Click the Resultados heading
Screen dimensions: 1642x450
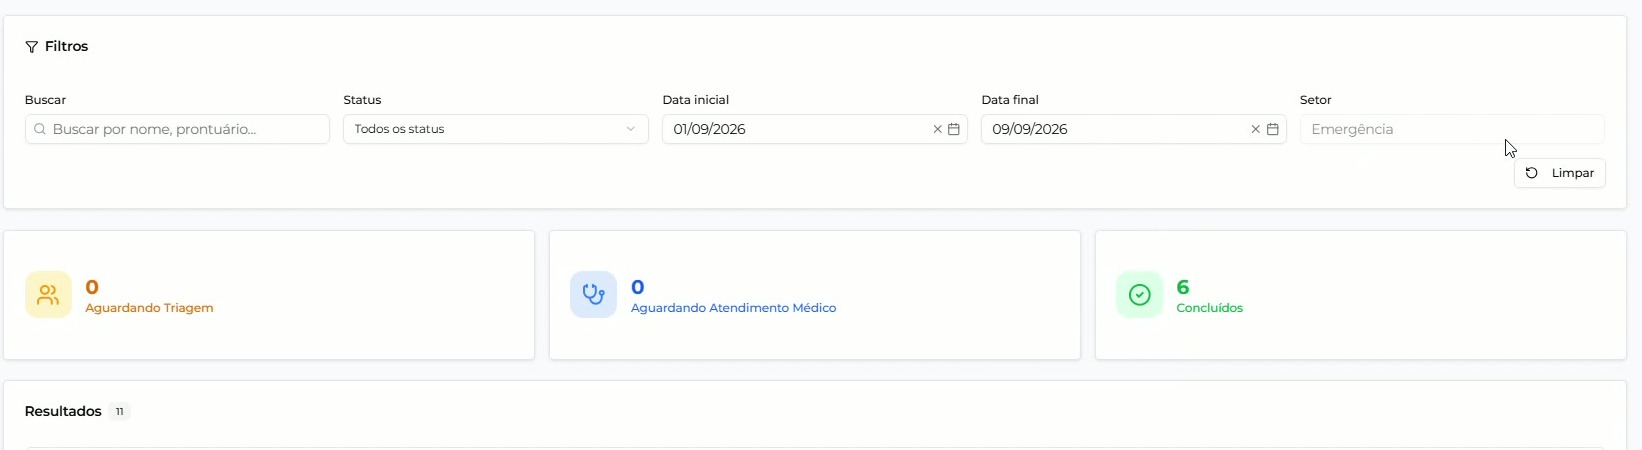pyautogui.click(x=63, y=412)
